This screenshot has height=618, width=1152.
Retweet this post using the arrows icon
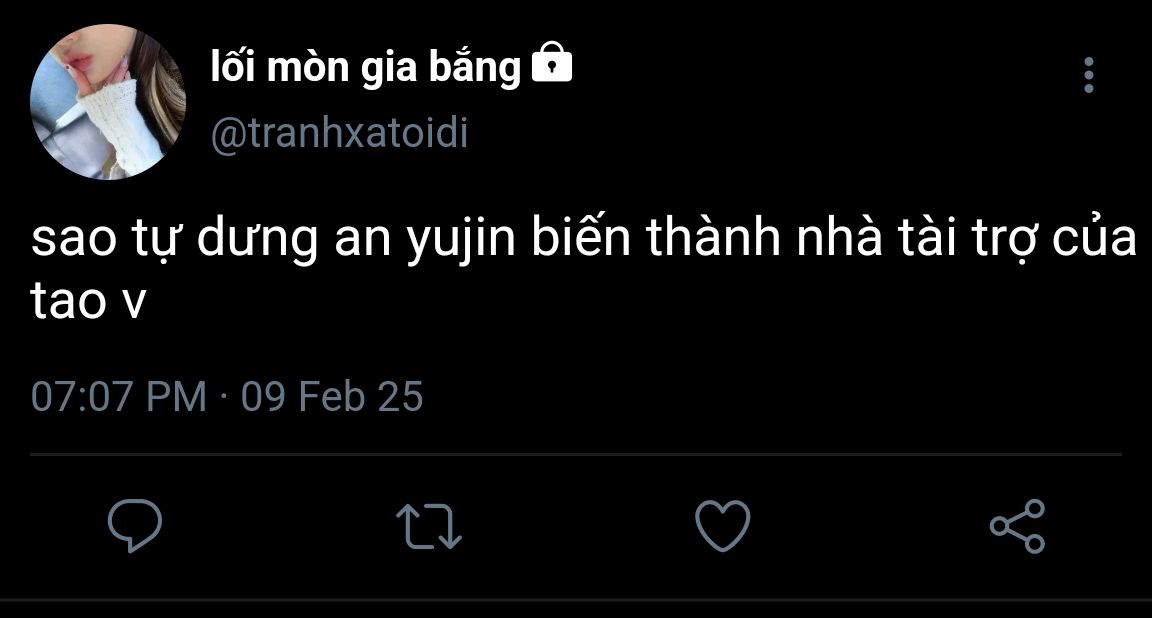428,526
